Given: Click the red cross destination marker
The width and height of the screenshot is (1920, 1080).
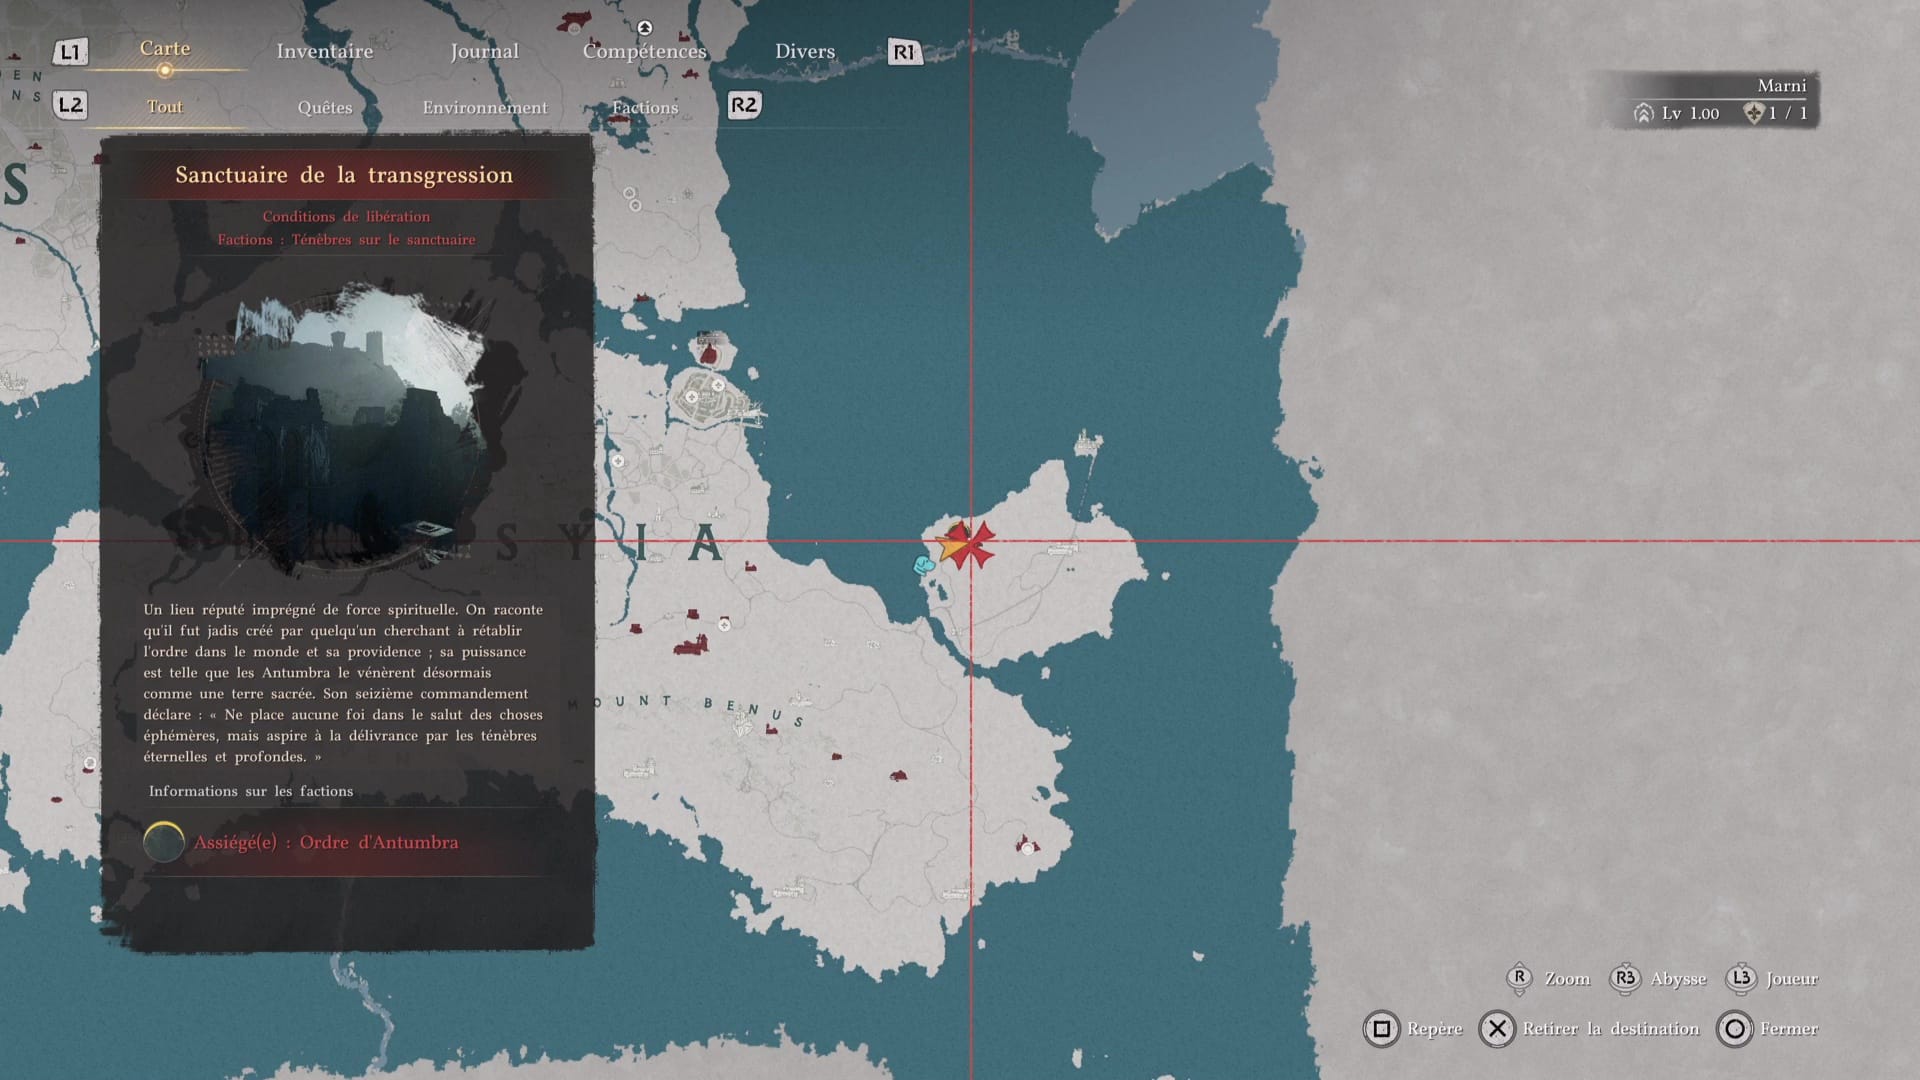Looking at the screenshot, I should pyautogui.click(x=970, y=544).
